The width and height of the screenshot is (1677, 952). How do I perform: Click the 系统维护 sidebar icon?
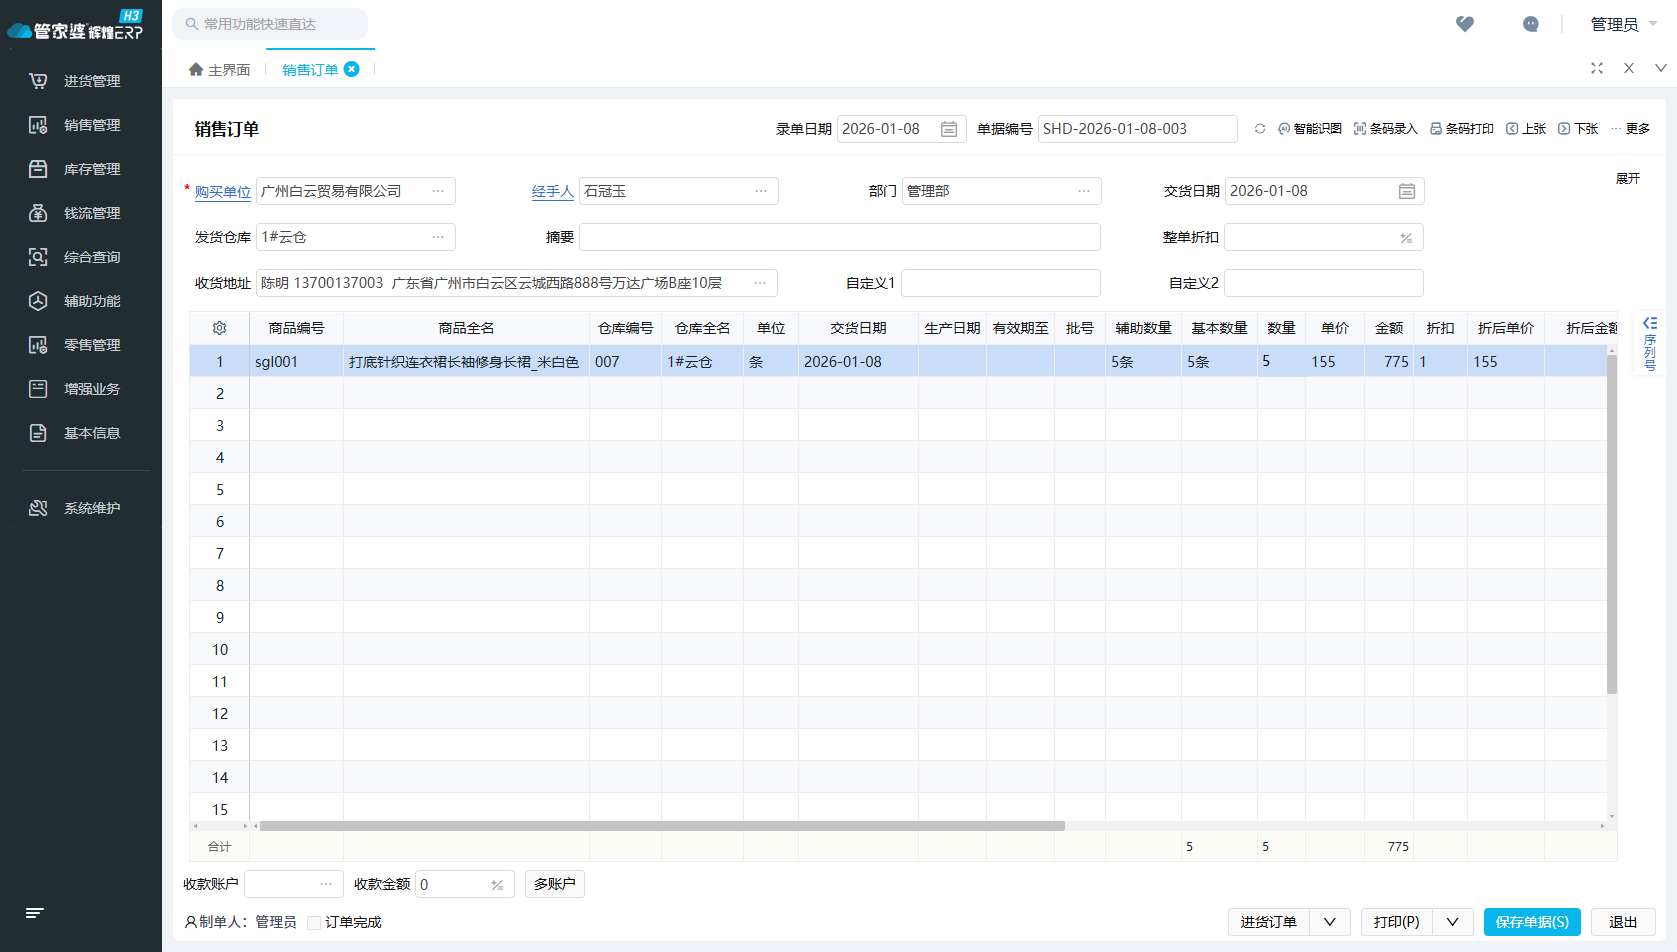pos(38,508)
